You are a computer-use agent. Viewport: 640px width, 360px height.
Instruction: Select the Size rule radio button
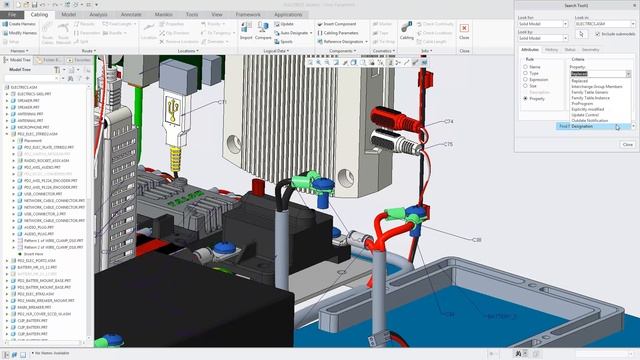pos(526,86)
